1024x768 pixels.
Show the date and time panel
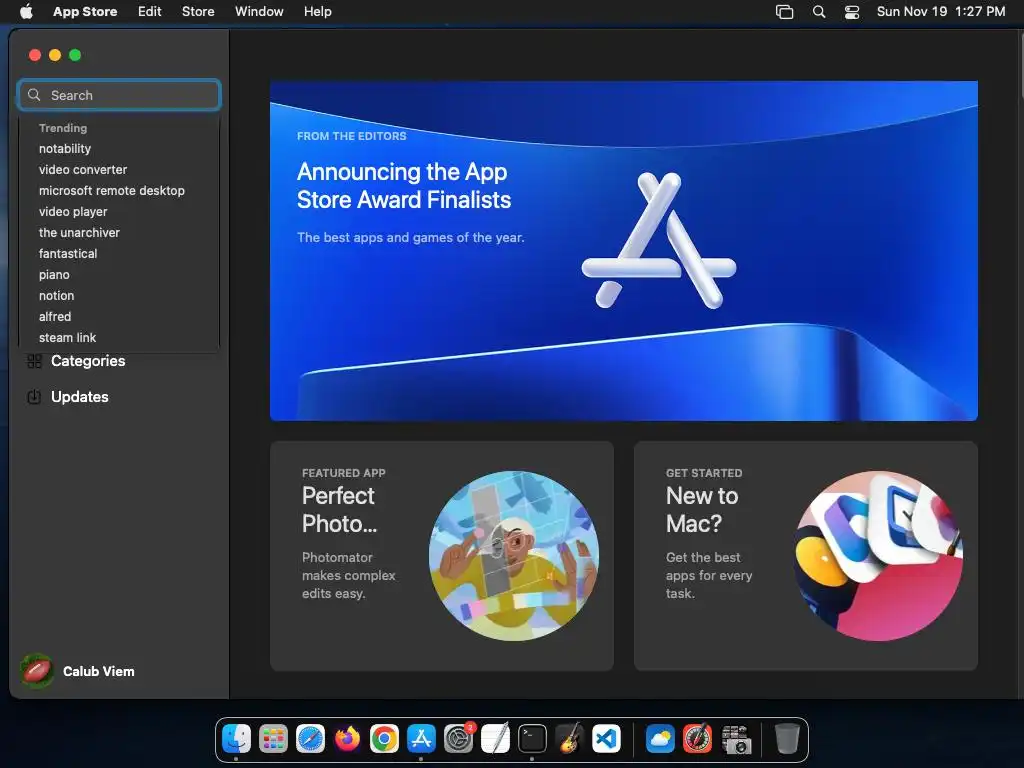pos(941,11)
